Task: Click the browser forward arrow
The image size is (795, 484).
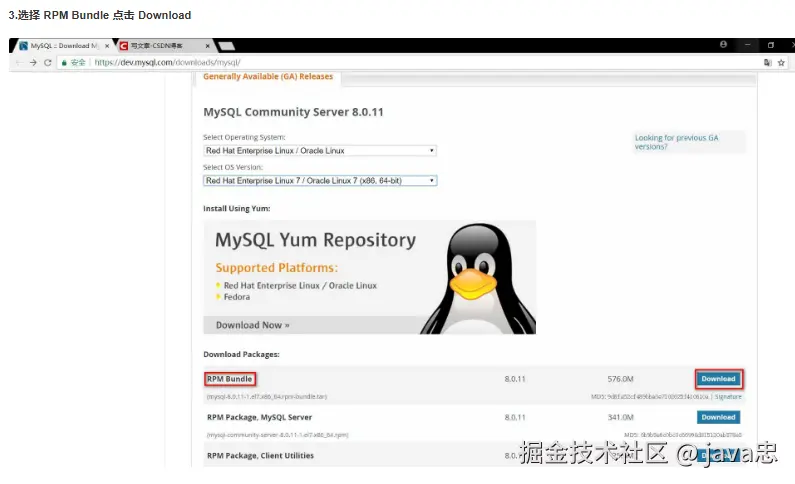Action: [x=33, y=62]
